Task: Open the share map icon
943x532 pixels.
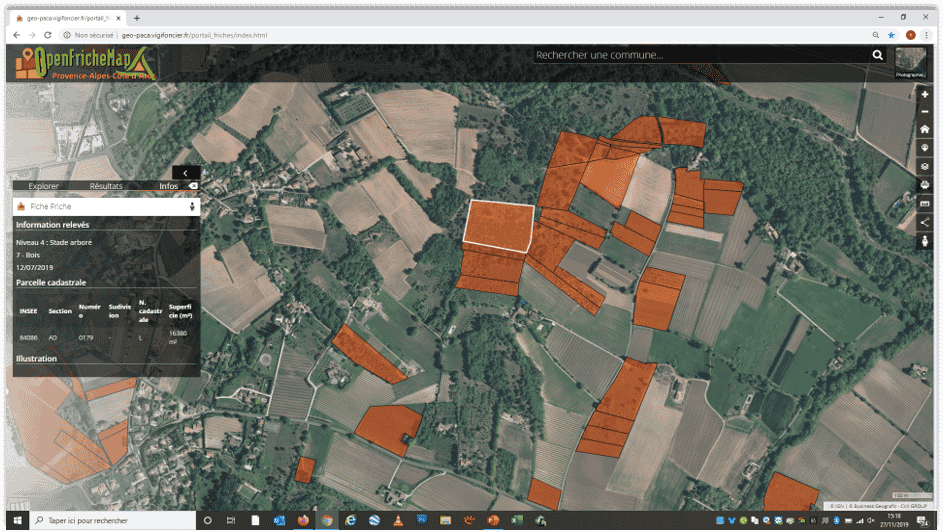Action: point(925,222)
